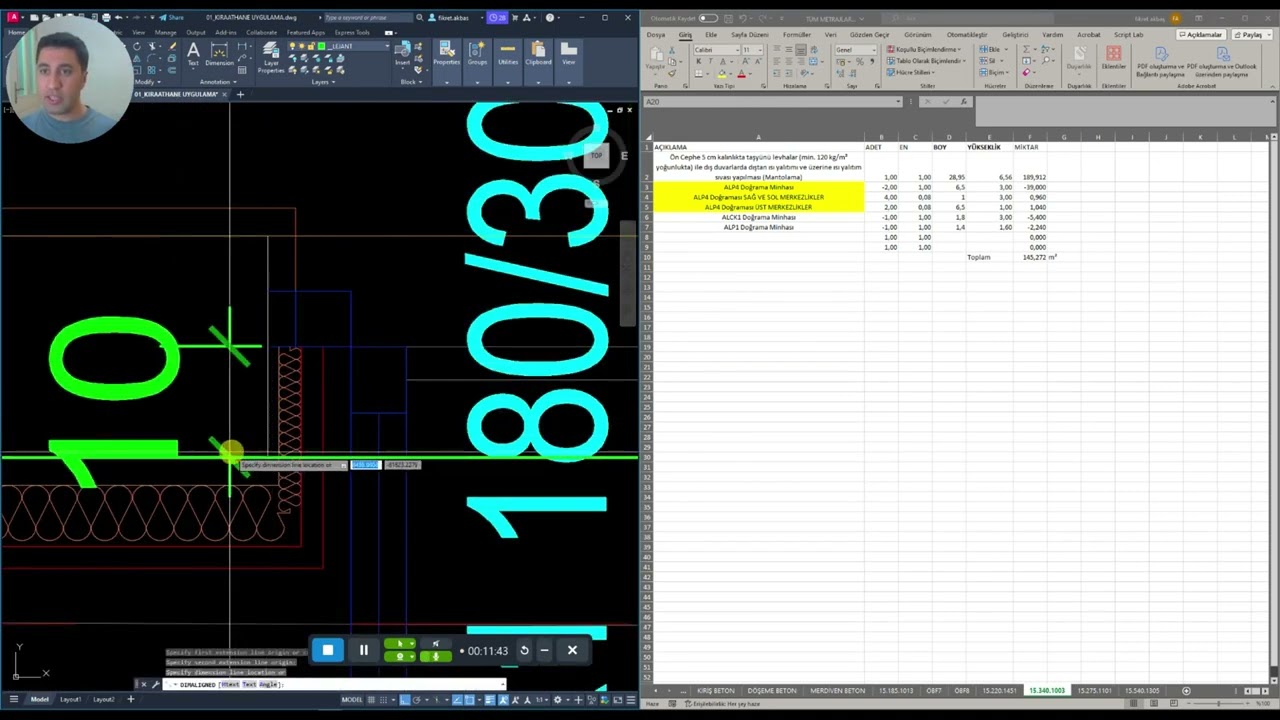The width and height of the screenshot is (1280, 720).
Task: Click the Share button in AutoCAD
Action: 171,17
